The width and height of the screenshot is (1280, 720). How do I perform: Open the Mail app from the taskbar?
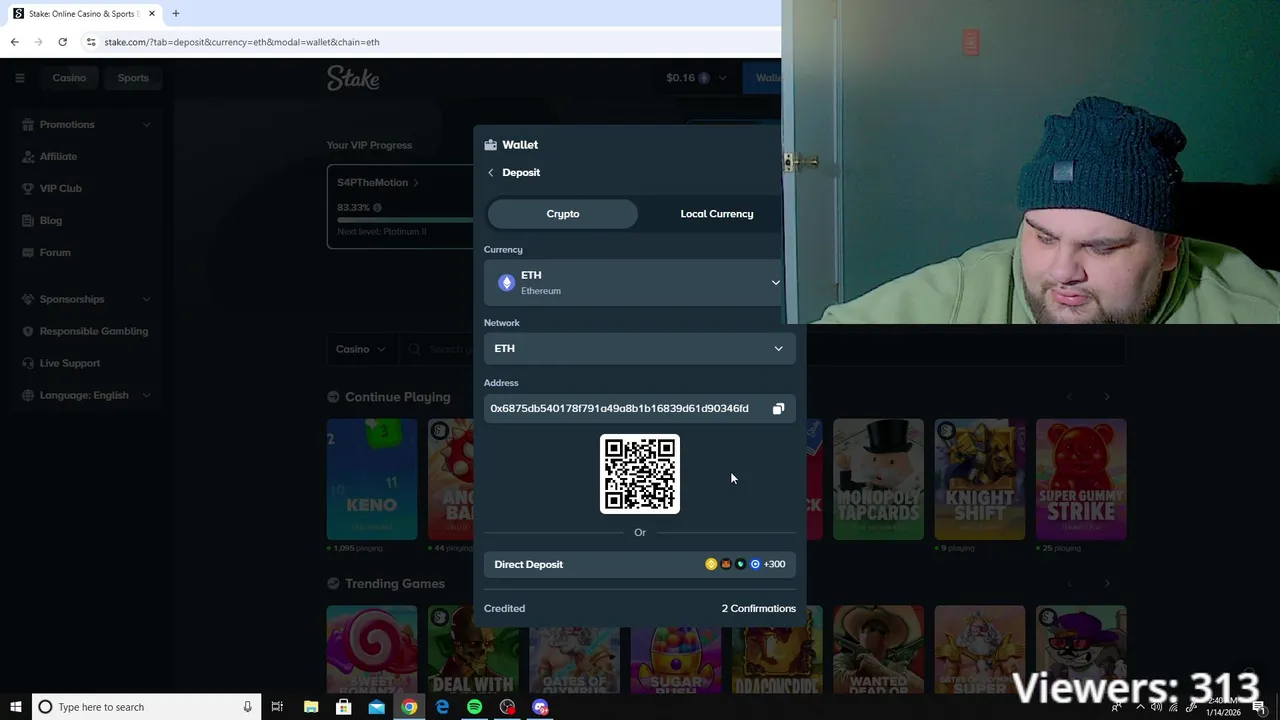[x=376, y=707]
